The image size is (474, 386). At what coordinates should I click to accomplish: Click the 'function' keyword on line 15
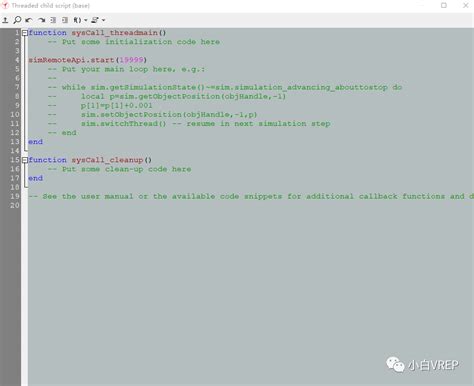47,160
